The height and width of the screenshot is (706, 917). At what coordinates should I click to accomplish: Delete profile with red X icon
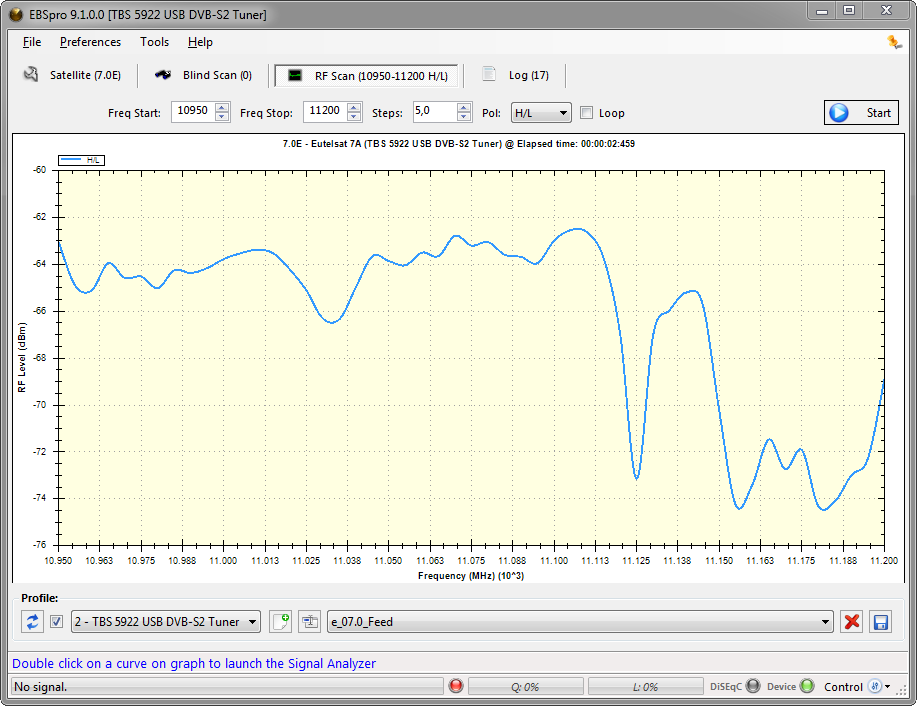pos(852,621)
